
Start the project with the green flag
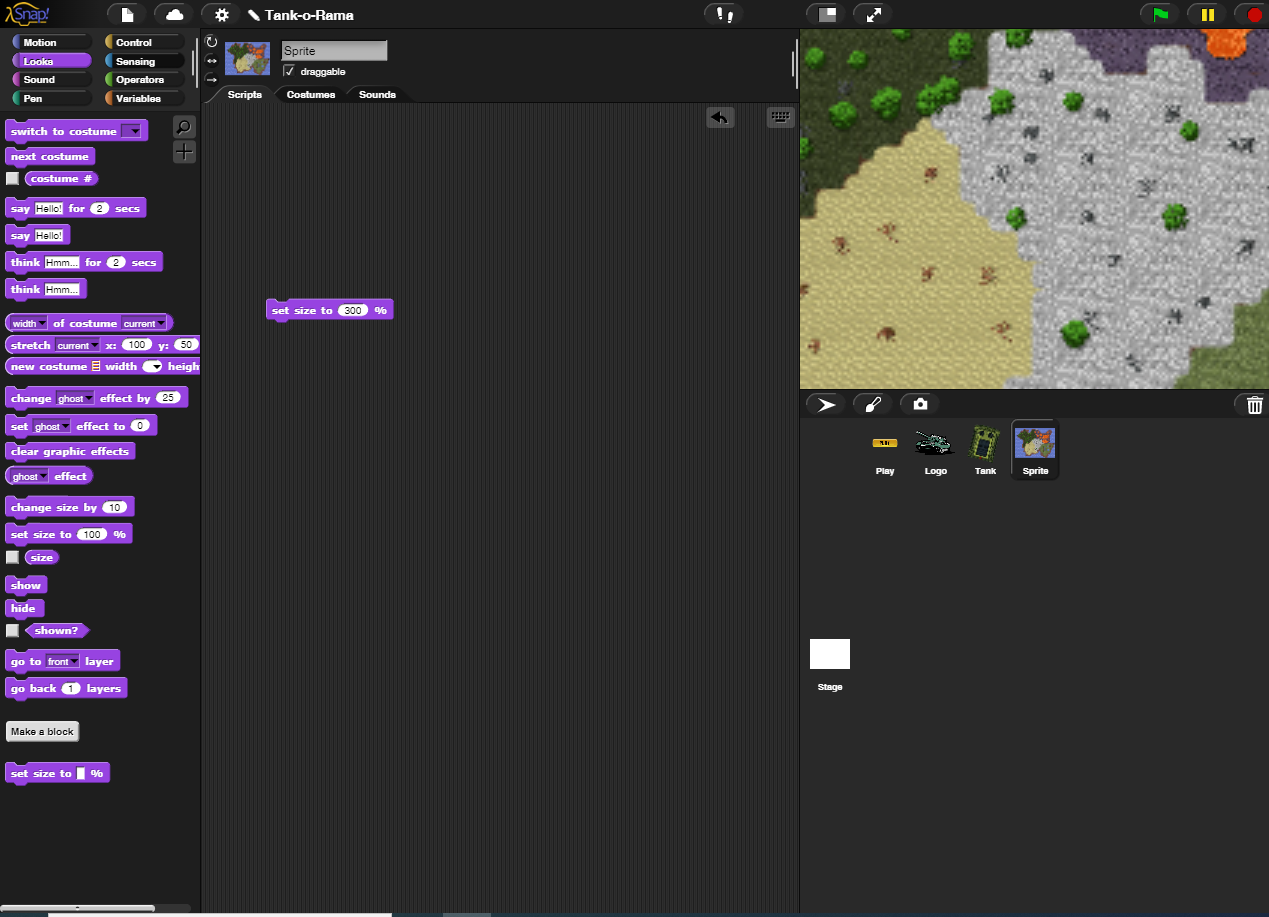pyautogui.click(x=1159, y=14)
